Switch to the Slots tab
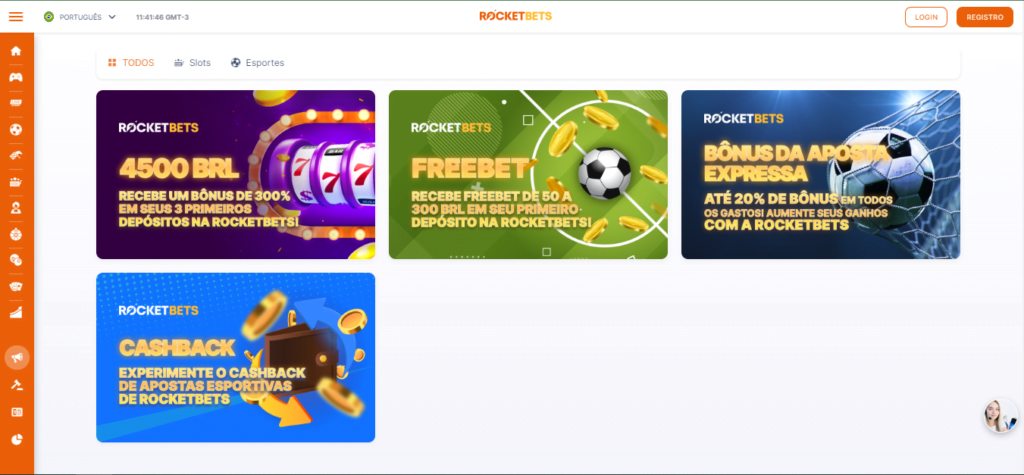Viewport: 1024px width, 475px height. (x=192, y=63)
